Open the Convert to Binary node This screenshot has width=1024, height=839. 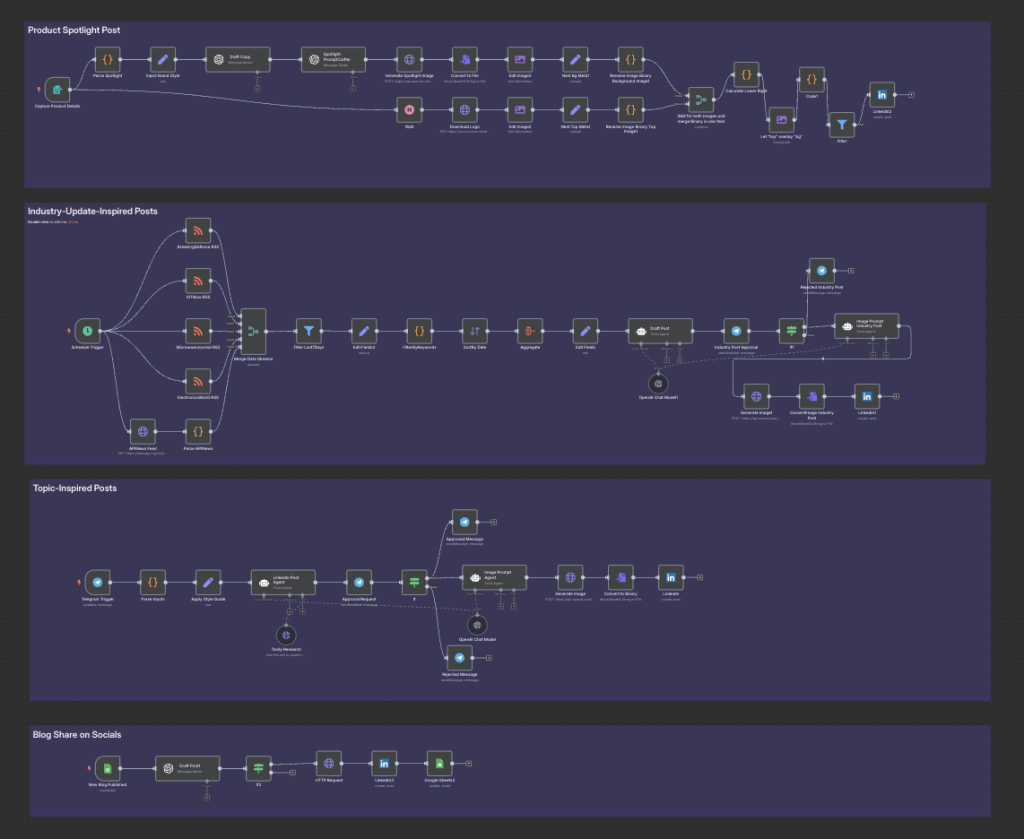click(620, 577)
